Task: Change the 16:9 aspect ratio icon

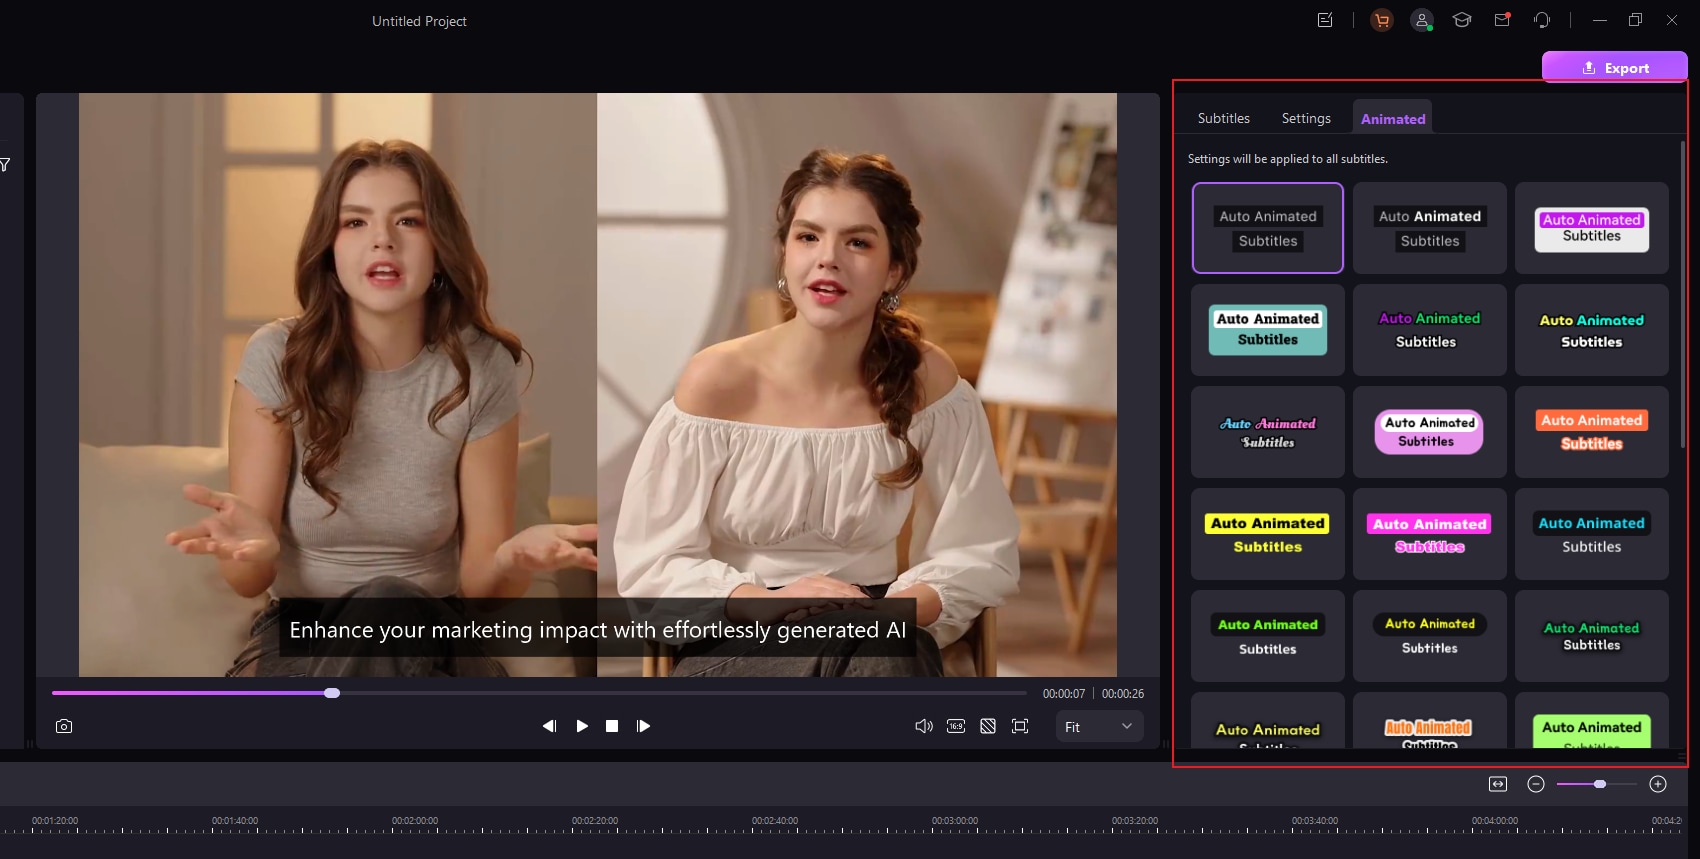Action: coord(956,726)
